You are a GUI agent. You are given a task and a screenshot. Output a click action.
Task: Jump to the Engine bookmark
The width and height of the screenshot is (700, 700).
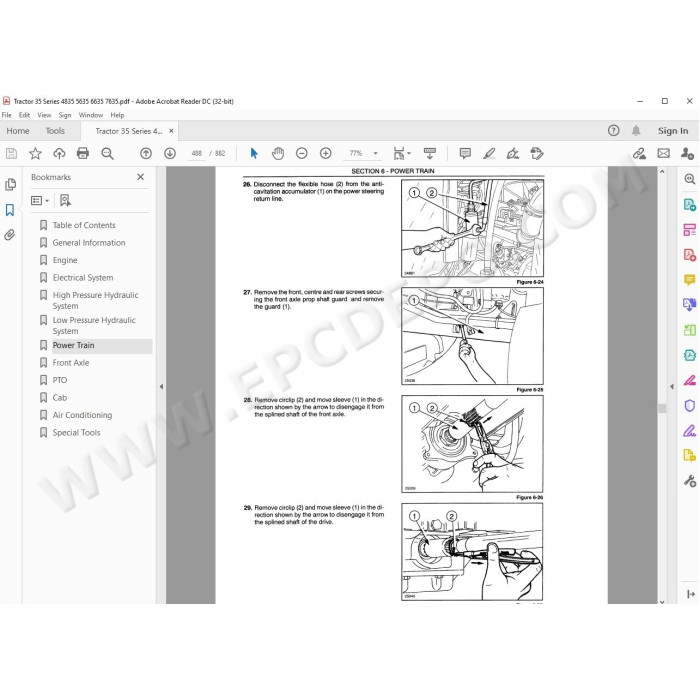65,260
